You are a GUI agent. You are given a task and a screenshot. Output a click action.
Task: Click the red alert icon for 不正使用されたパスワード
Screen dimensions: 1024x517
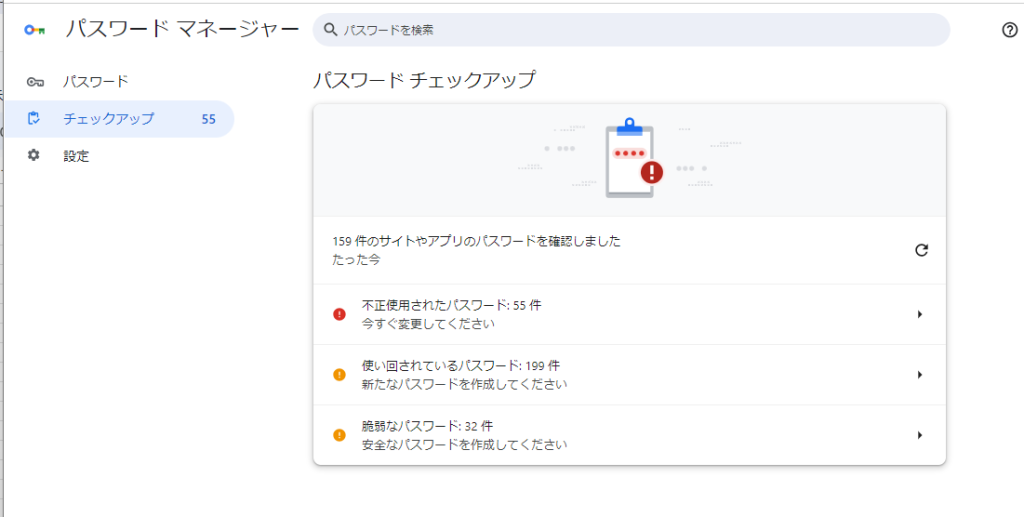(339, 314)
